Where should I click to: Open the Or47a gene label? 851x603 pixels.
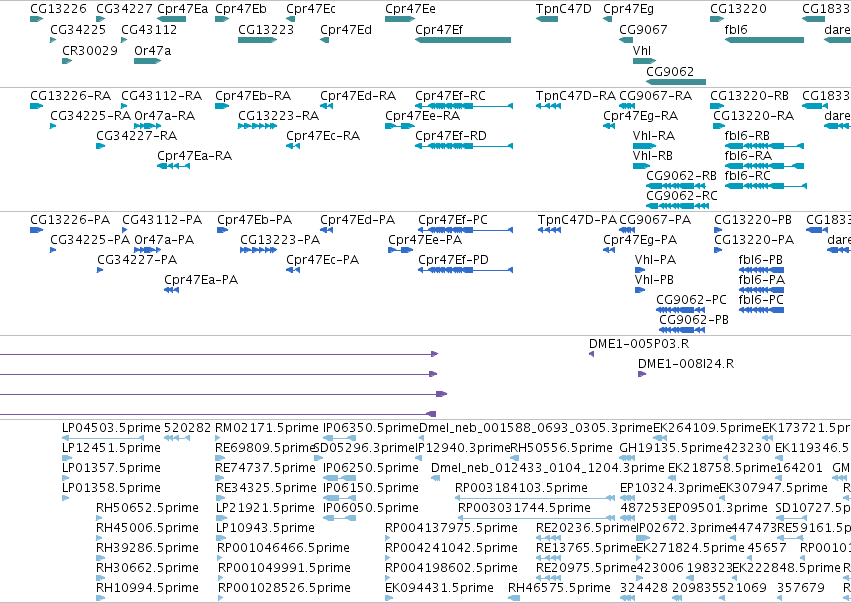coord(153,50)
